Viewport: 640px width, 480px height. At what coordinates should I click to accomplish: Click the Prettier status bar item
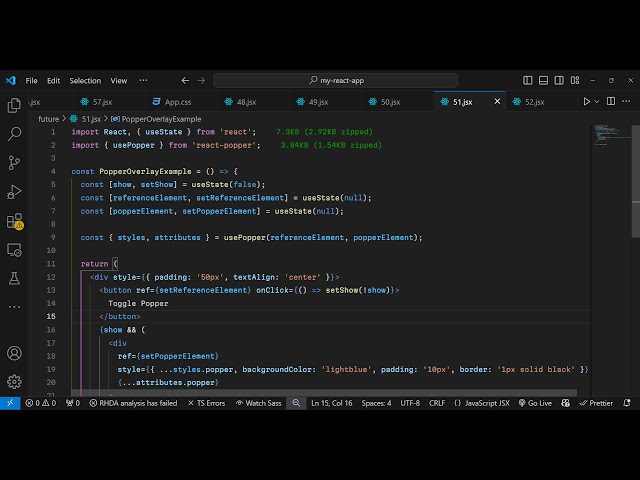[x=596, y=403]
